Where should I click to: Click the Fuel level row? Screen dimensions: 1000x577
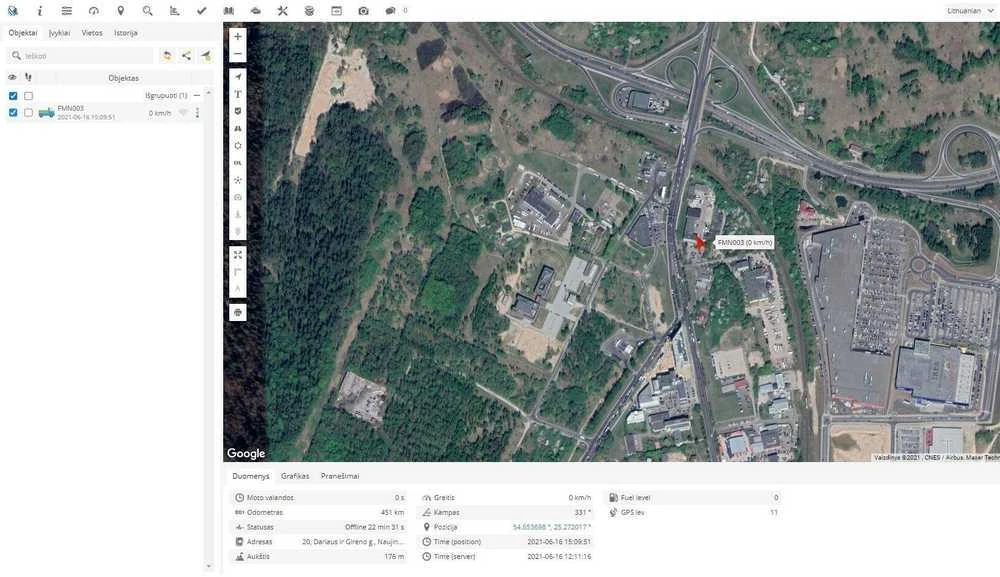point(693,498)
